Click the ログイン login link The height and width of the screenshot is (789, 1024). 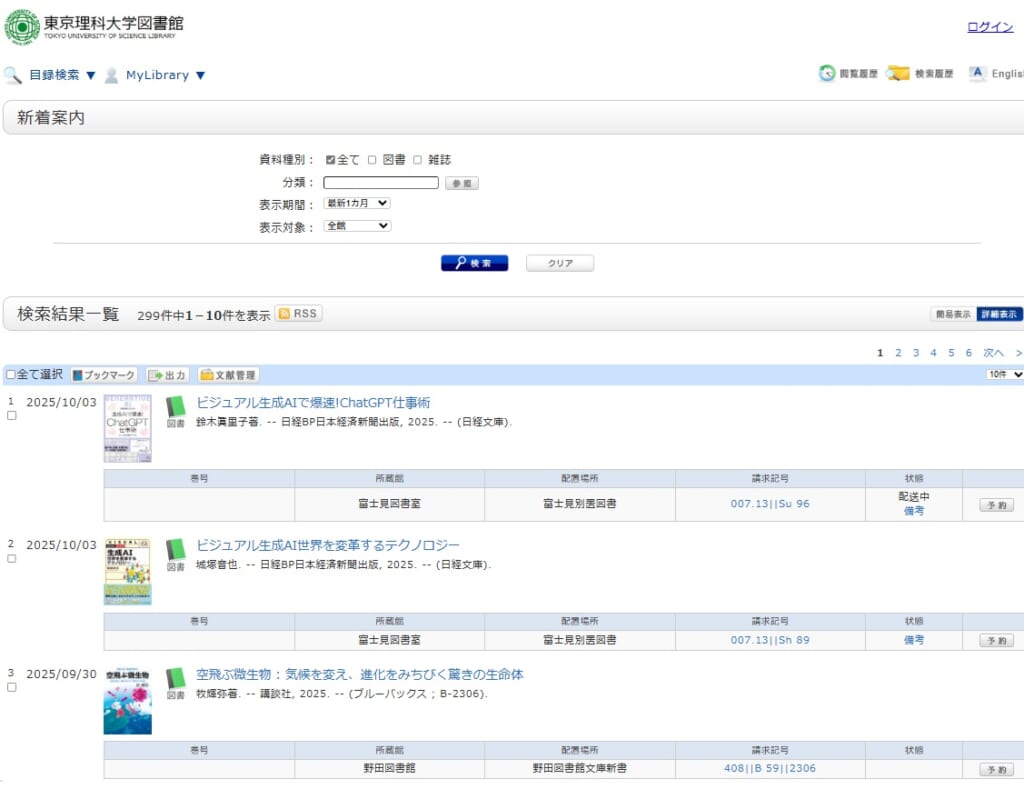click(990, 27)
